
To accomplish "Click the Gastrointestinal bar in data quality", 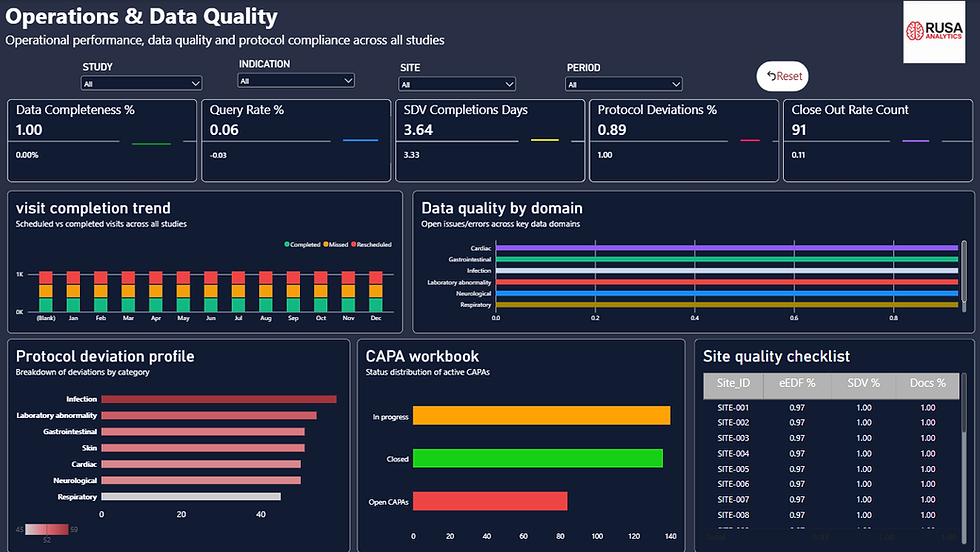I will coord(727,259).
